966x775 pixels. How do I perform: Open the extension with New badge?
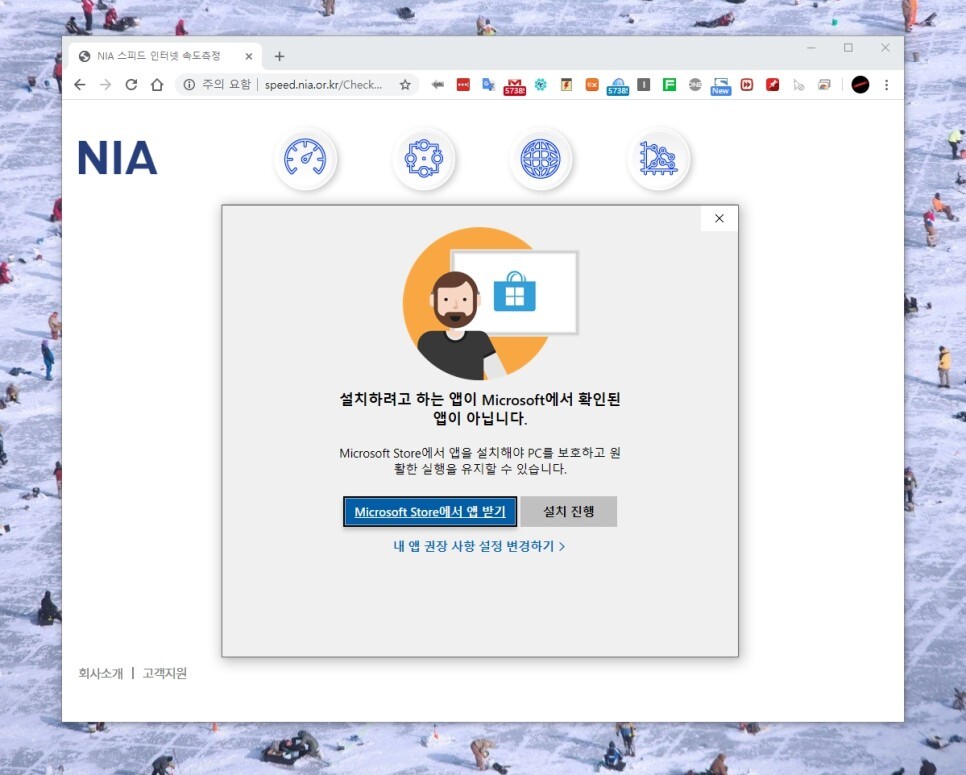[x=720, y=86]
